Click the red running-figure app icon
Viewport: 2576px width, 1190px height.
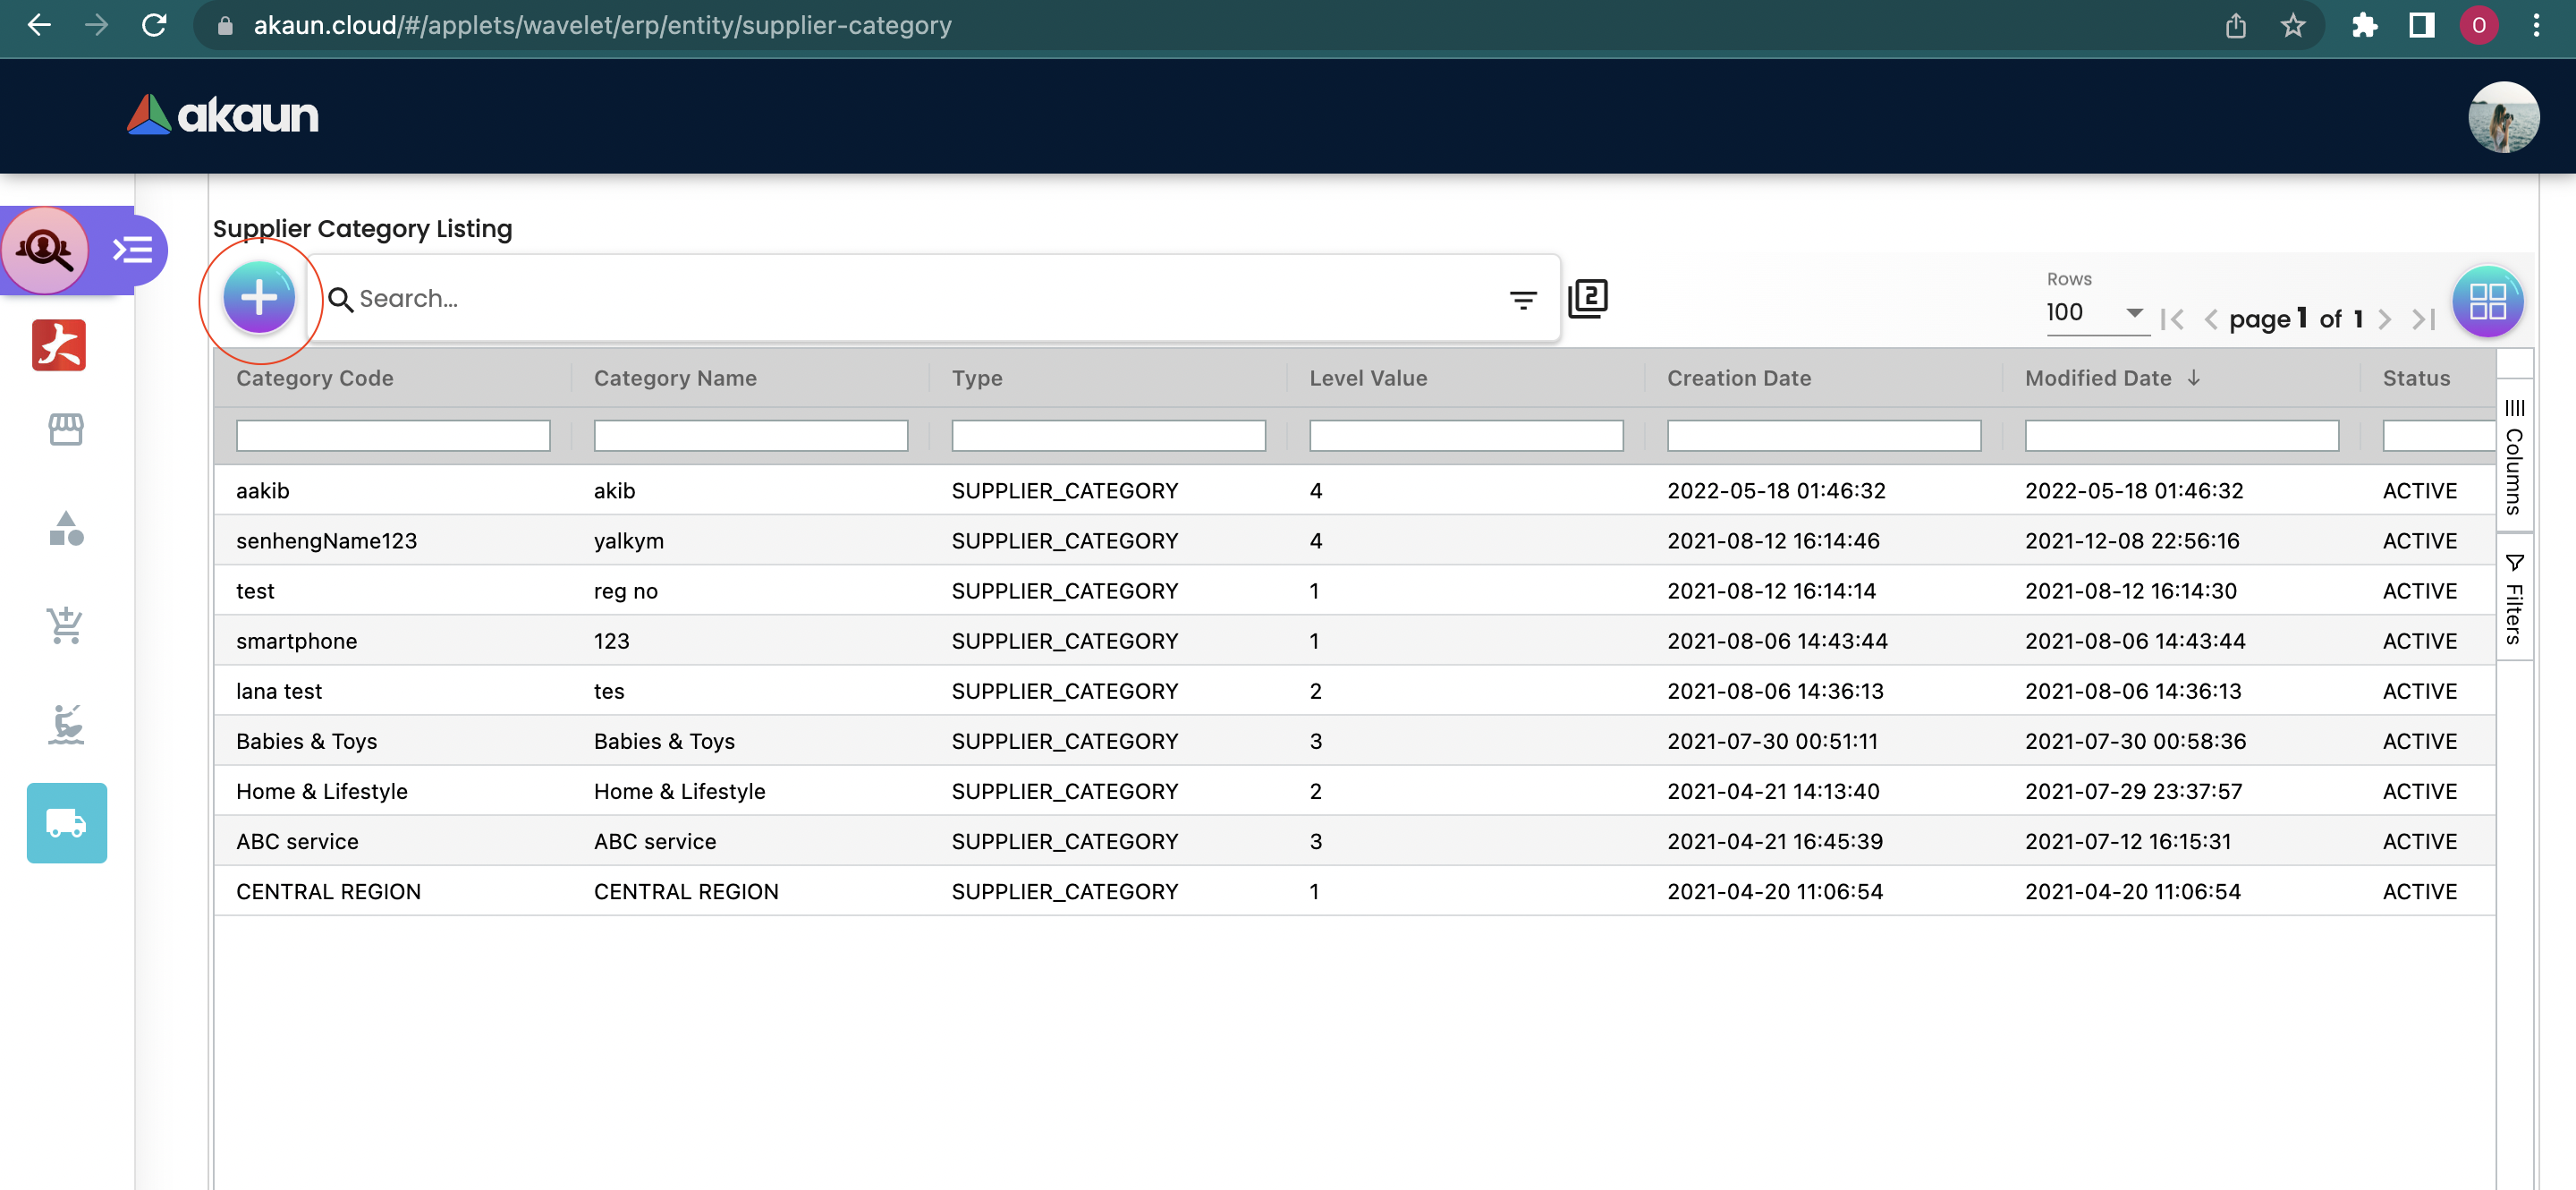[59, 346]
